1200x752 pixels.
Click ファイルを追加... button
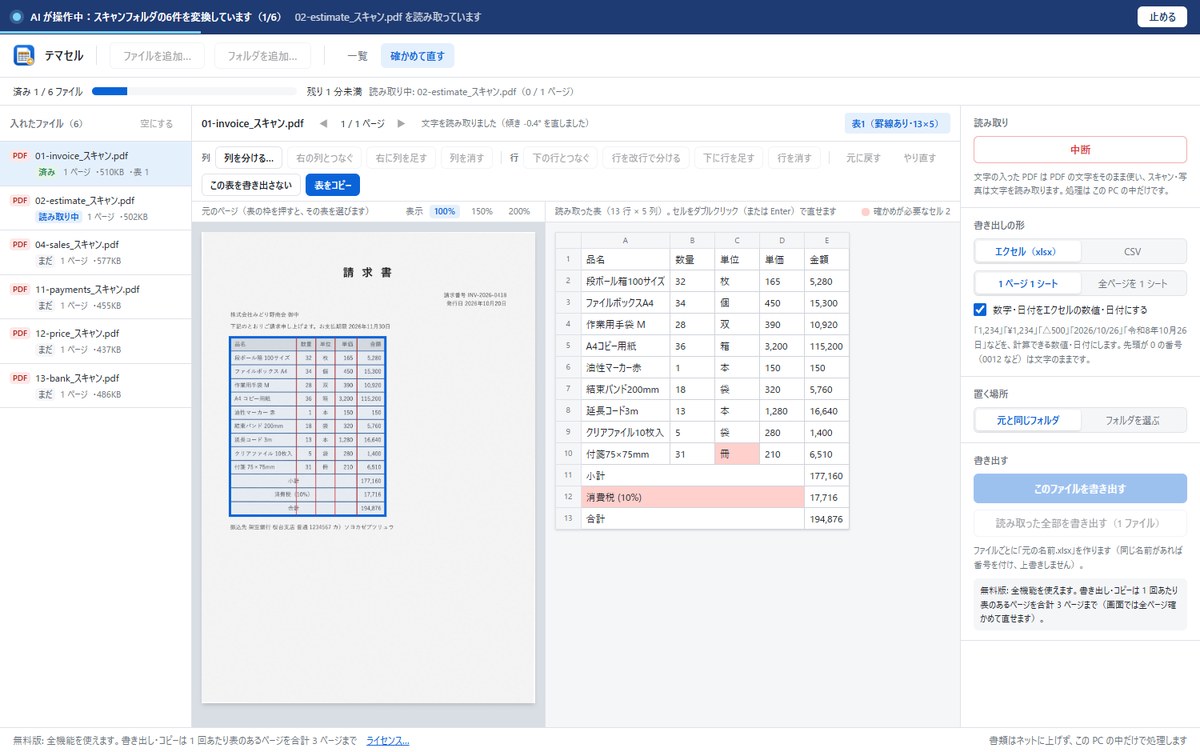coord(157,56)
